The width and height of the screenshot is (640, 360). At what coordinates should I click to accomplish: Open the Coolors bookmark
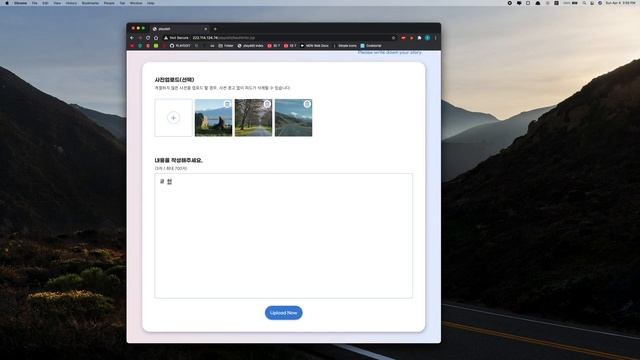(371, 46)
